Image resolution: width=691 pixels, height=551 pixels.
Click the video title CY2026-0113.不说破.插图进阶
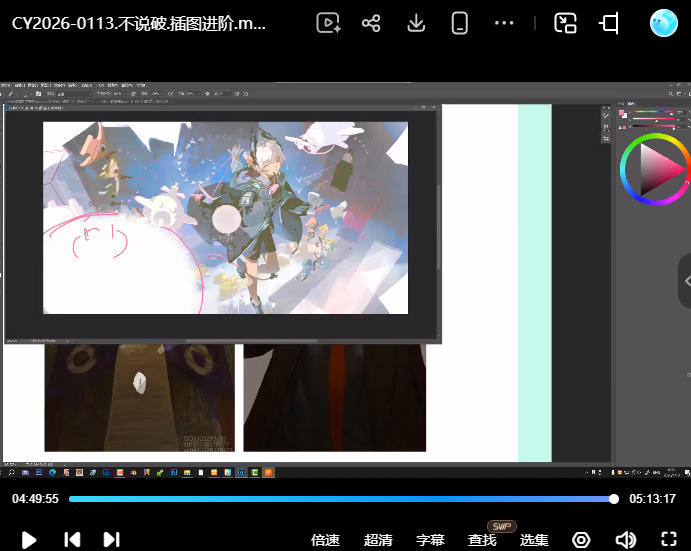[138, 23]
